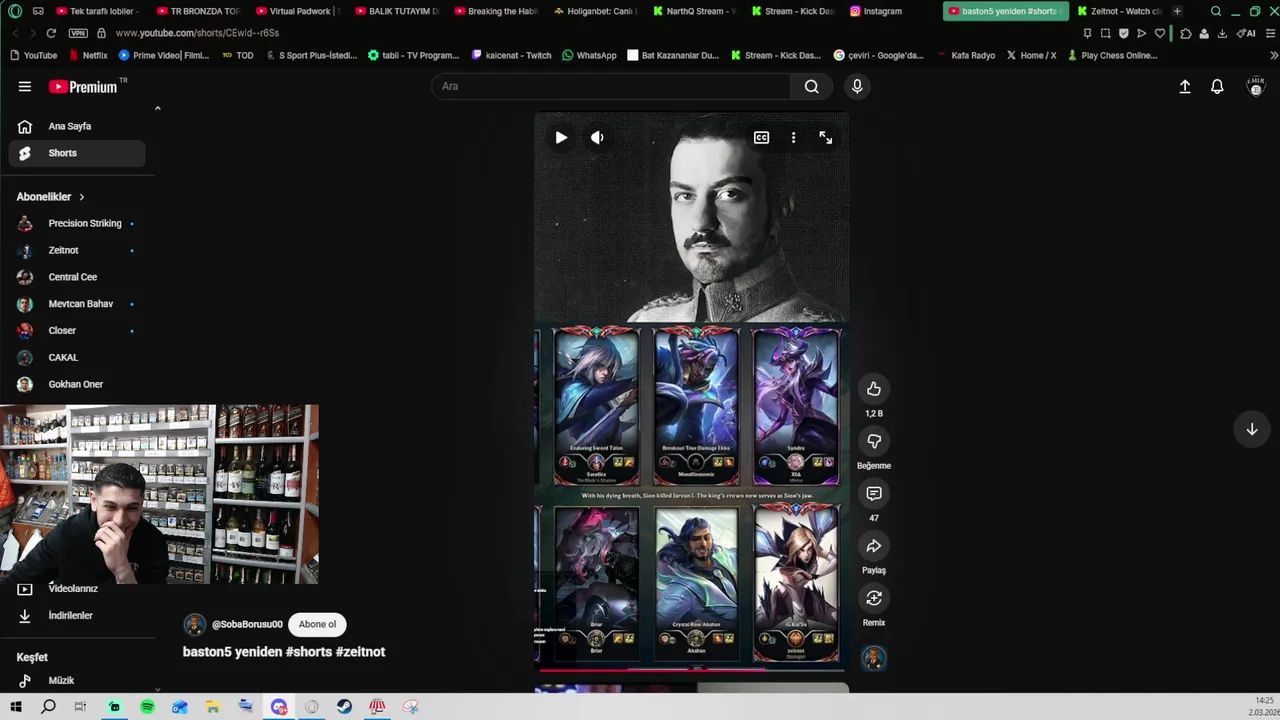Open the WhatsApp bookmark
The image size is (1280, 720).
coord(589,55)
